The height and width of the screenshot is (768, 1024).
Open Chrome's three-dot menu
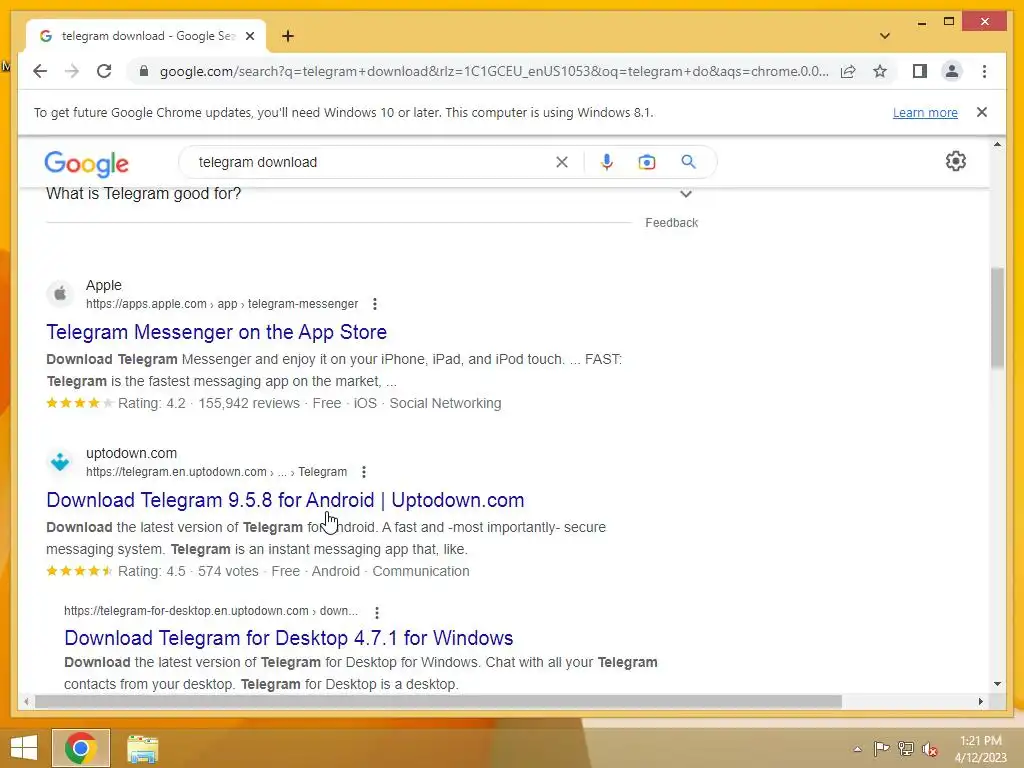(x=984, y=71)
